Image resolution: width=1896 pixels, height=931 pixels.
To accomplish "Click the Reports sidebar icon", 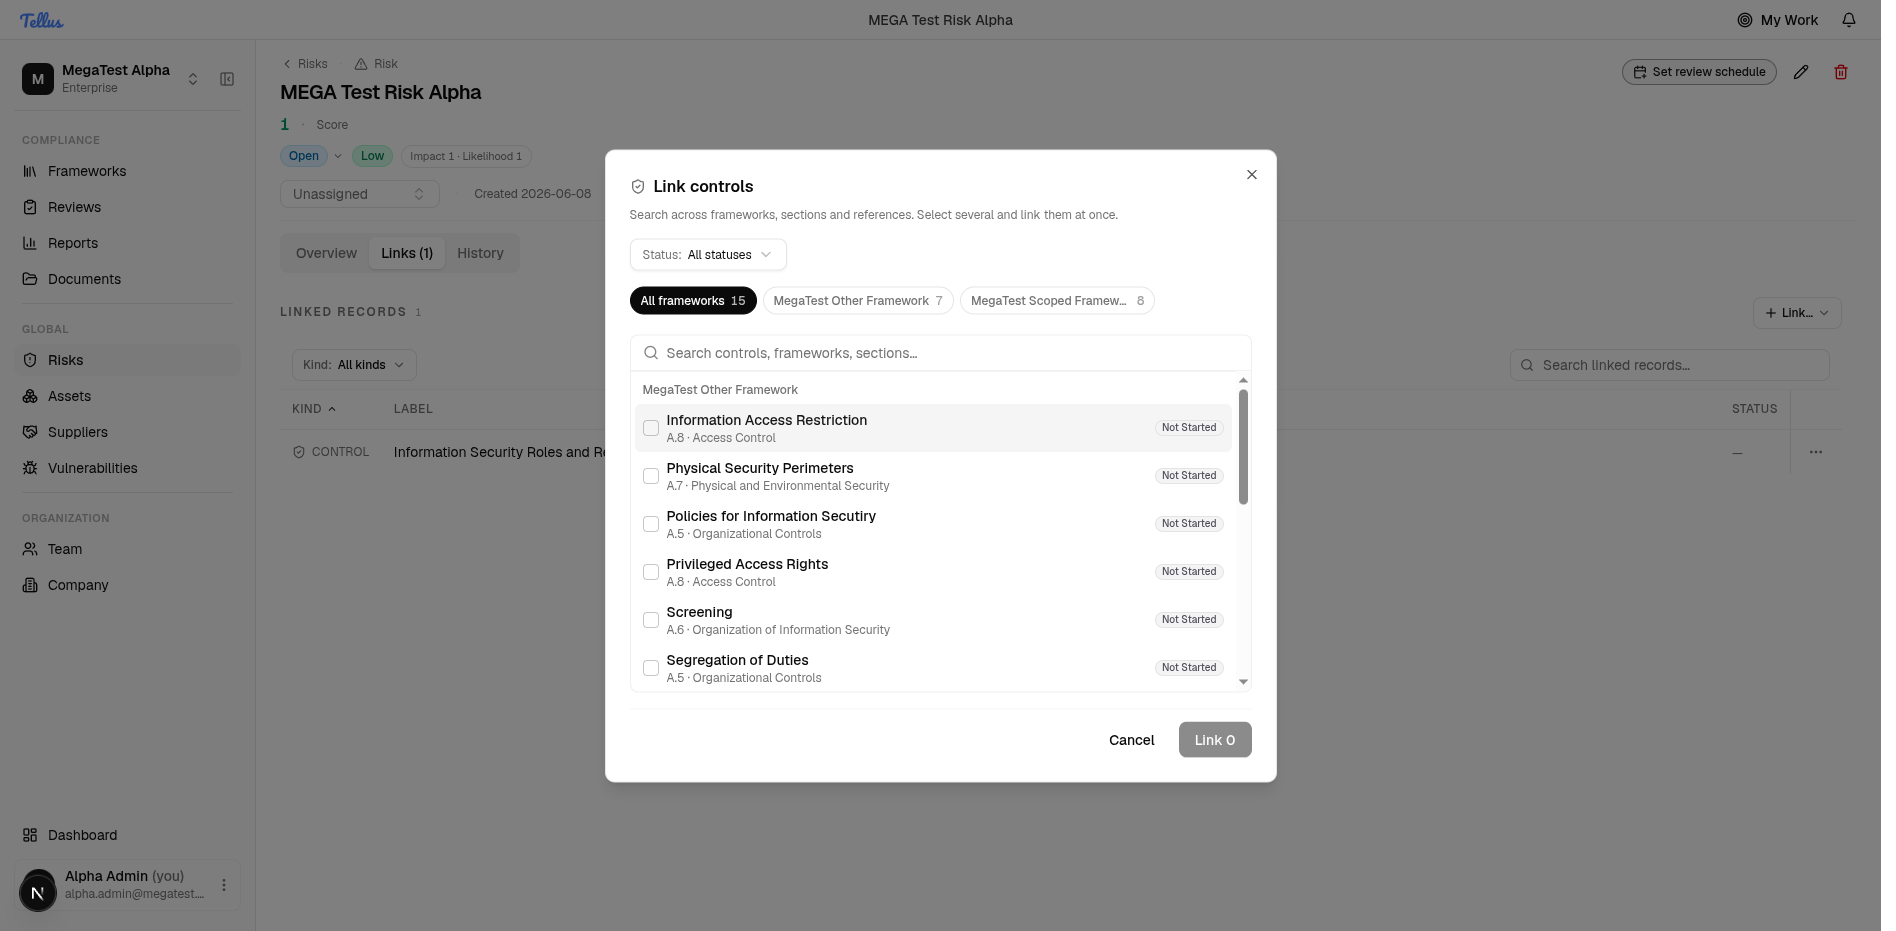I will pyautogui.click(x=30, y=243).
